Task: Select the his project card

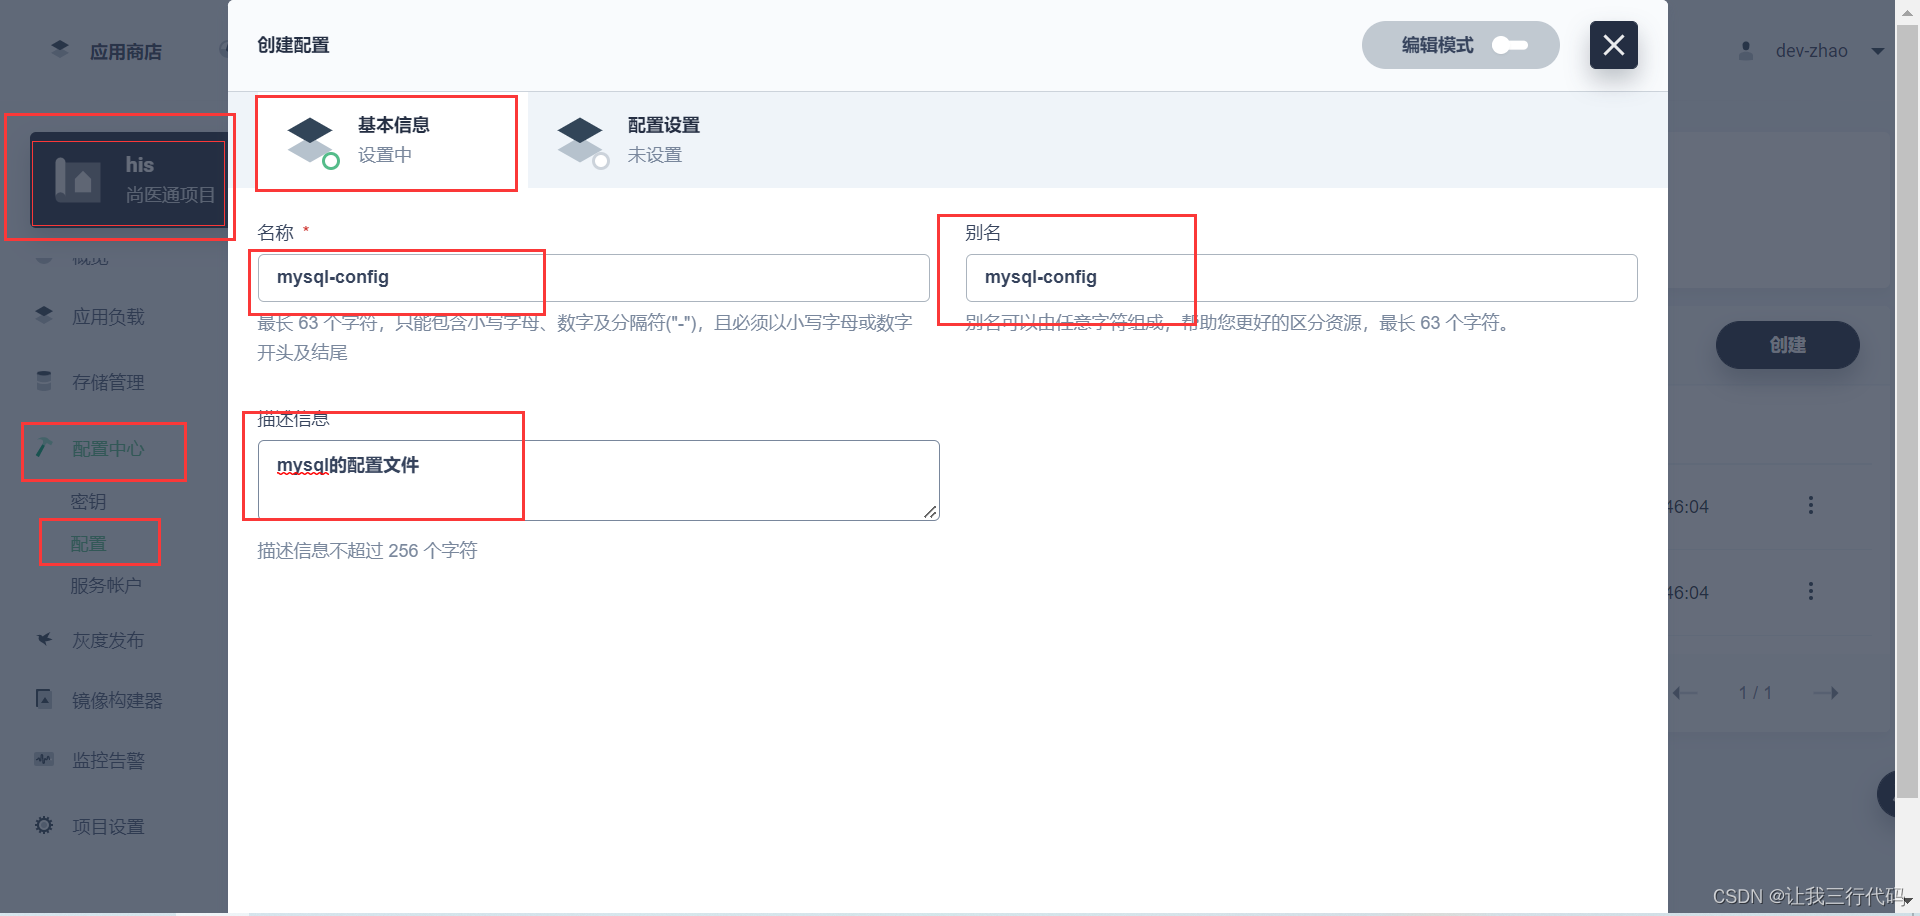Action: tap(129, 180)
